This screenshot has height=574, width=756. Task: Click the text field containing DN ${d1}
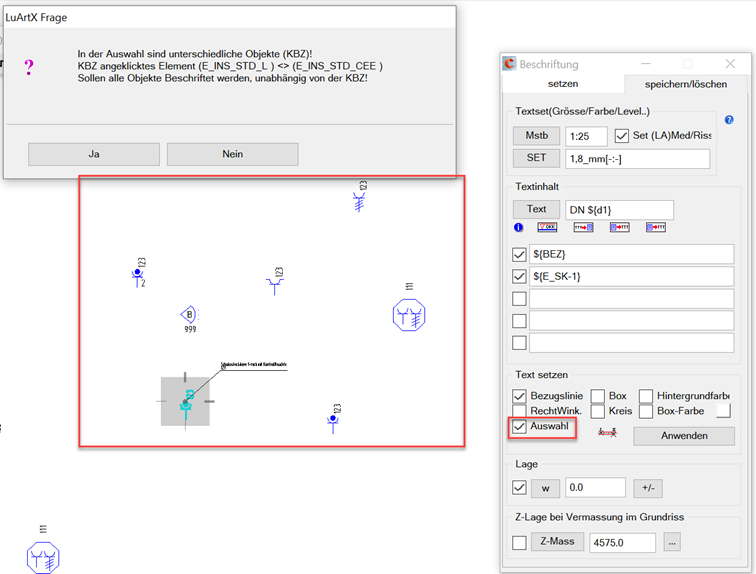click(619, 210)
